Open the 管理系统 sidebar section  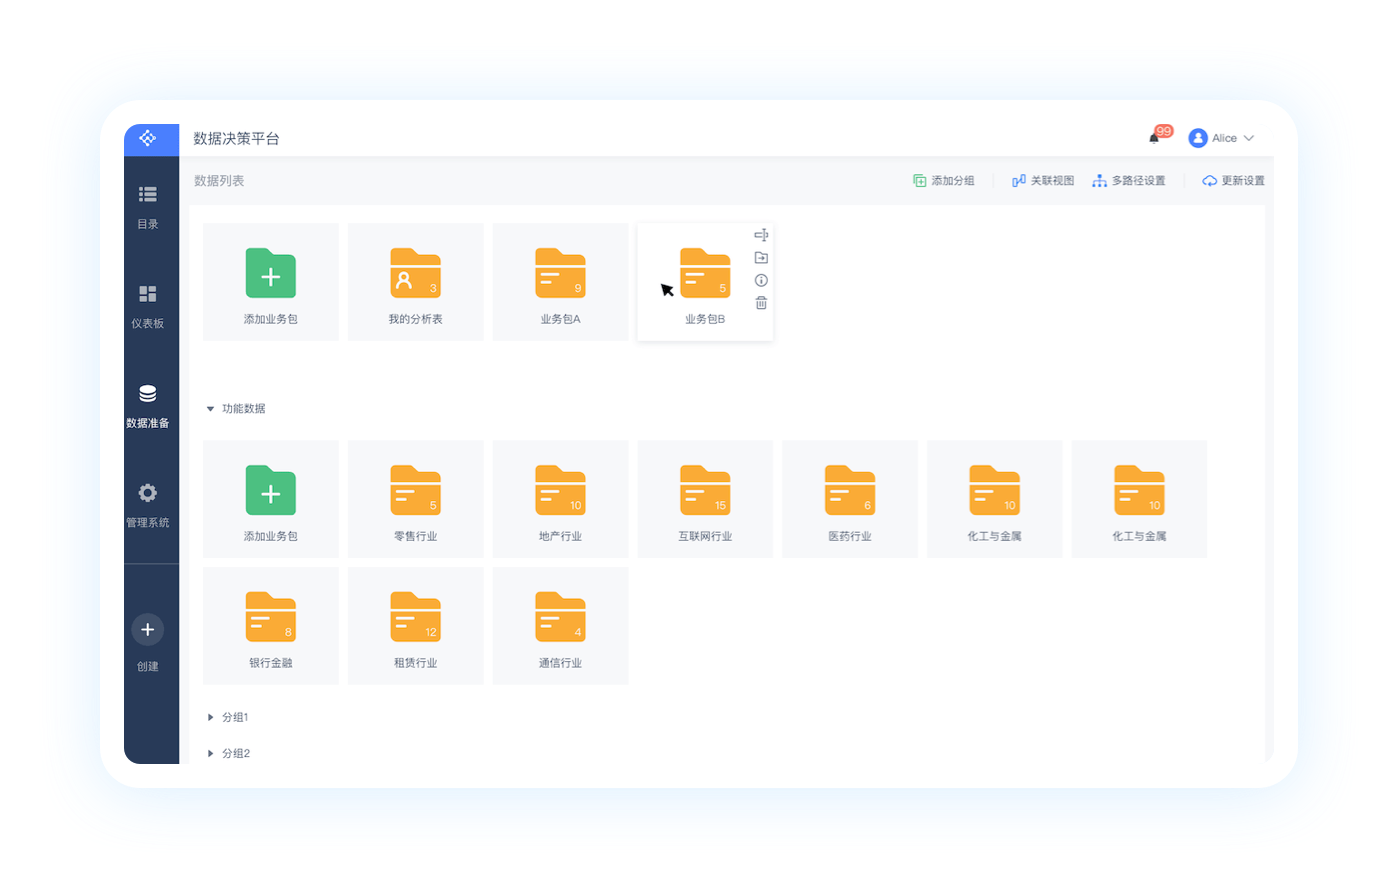(148, 505)
